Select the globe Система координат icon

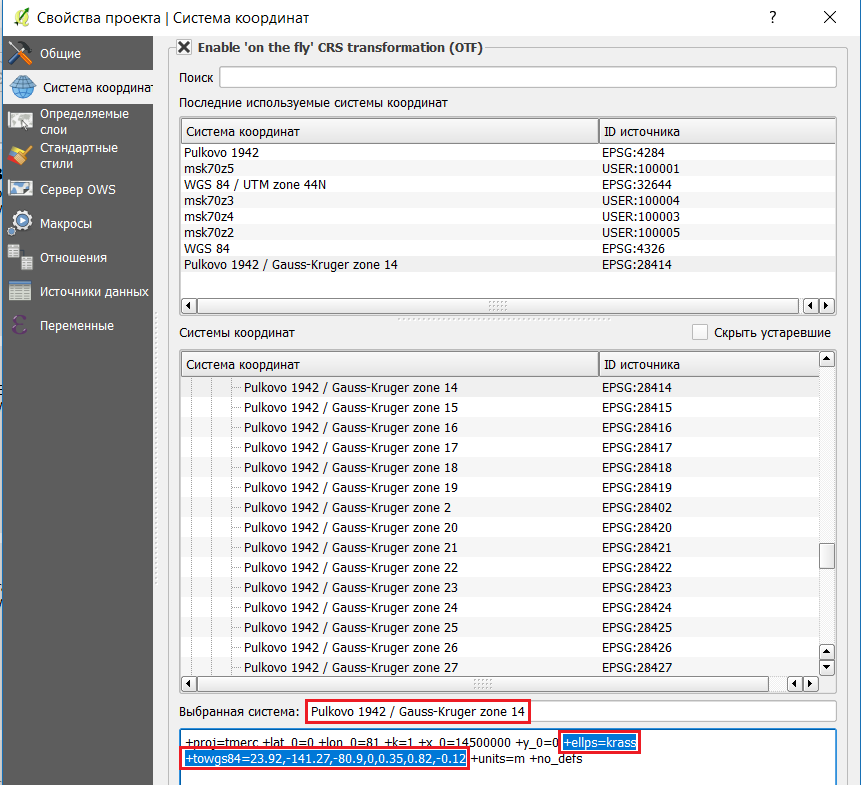23,87
